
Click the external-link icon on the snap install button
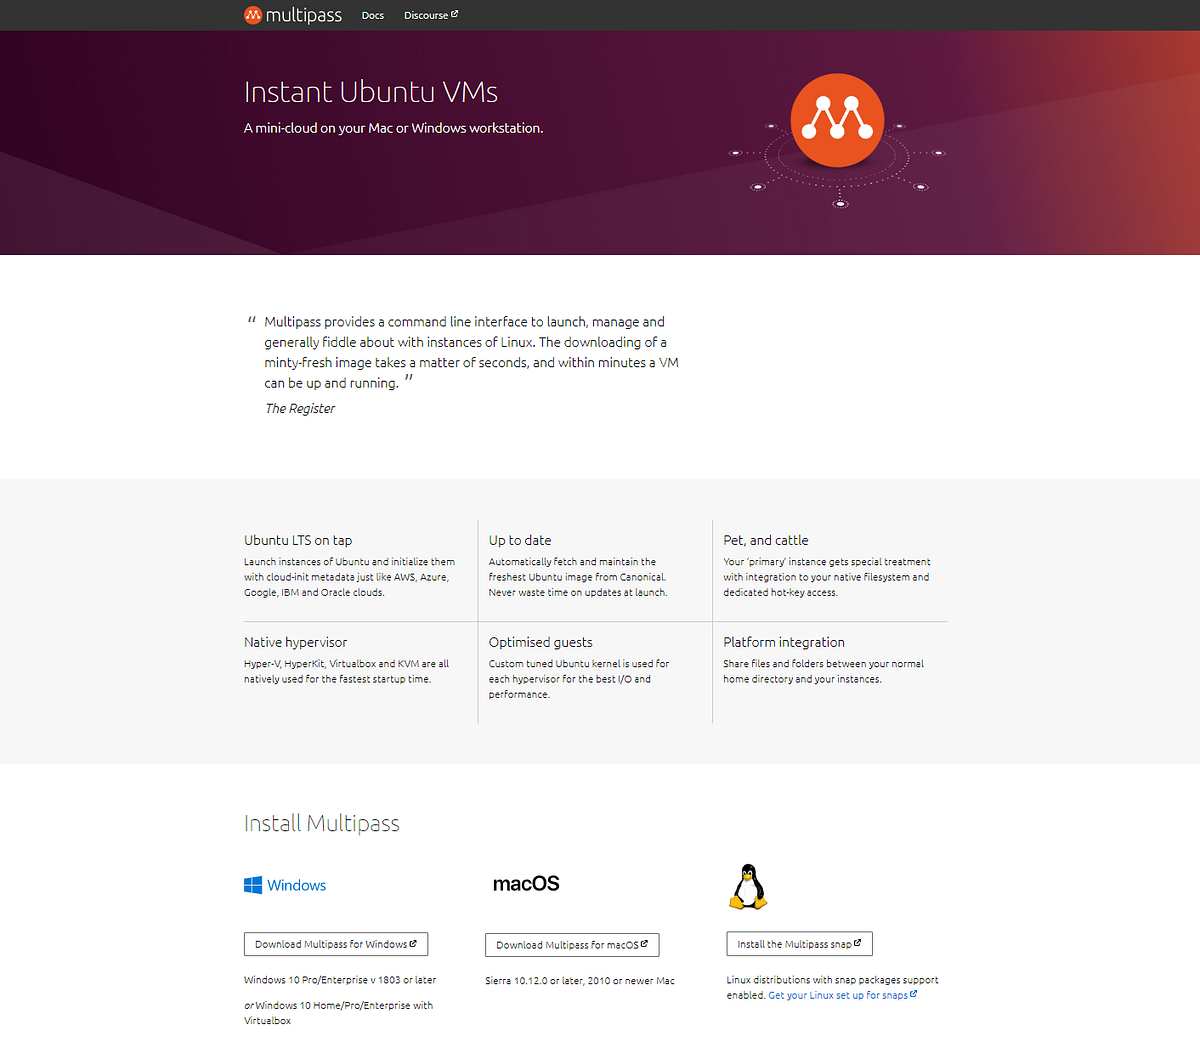tap(857, 942)
